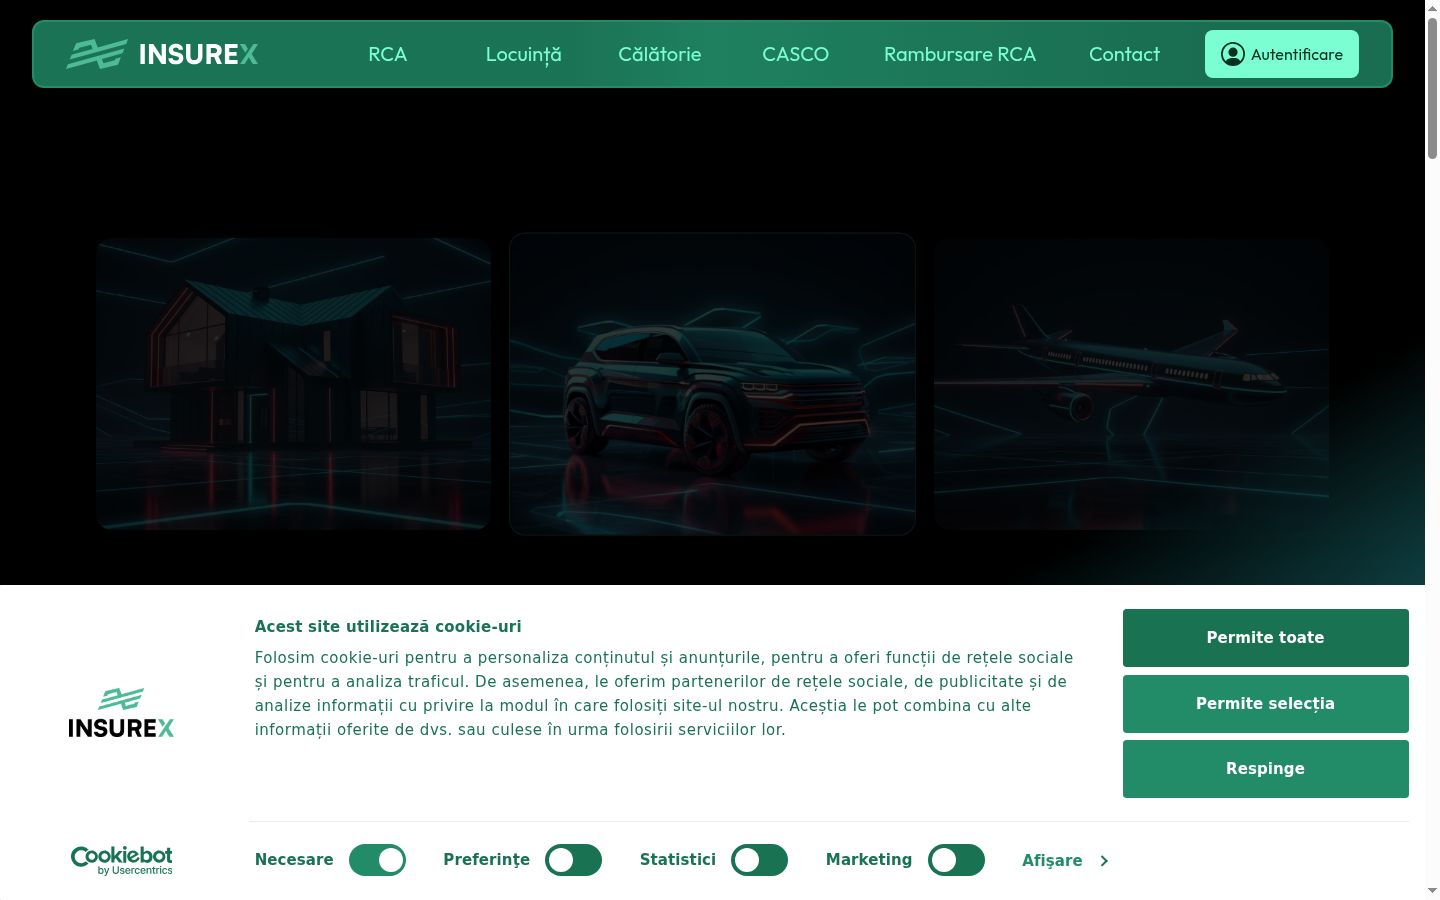This screenshot has width=1440, height=900.
Task: Select the SUV car image card
Action: point(712,384)
